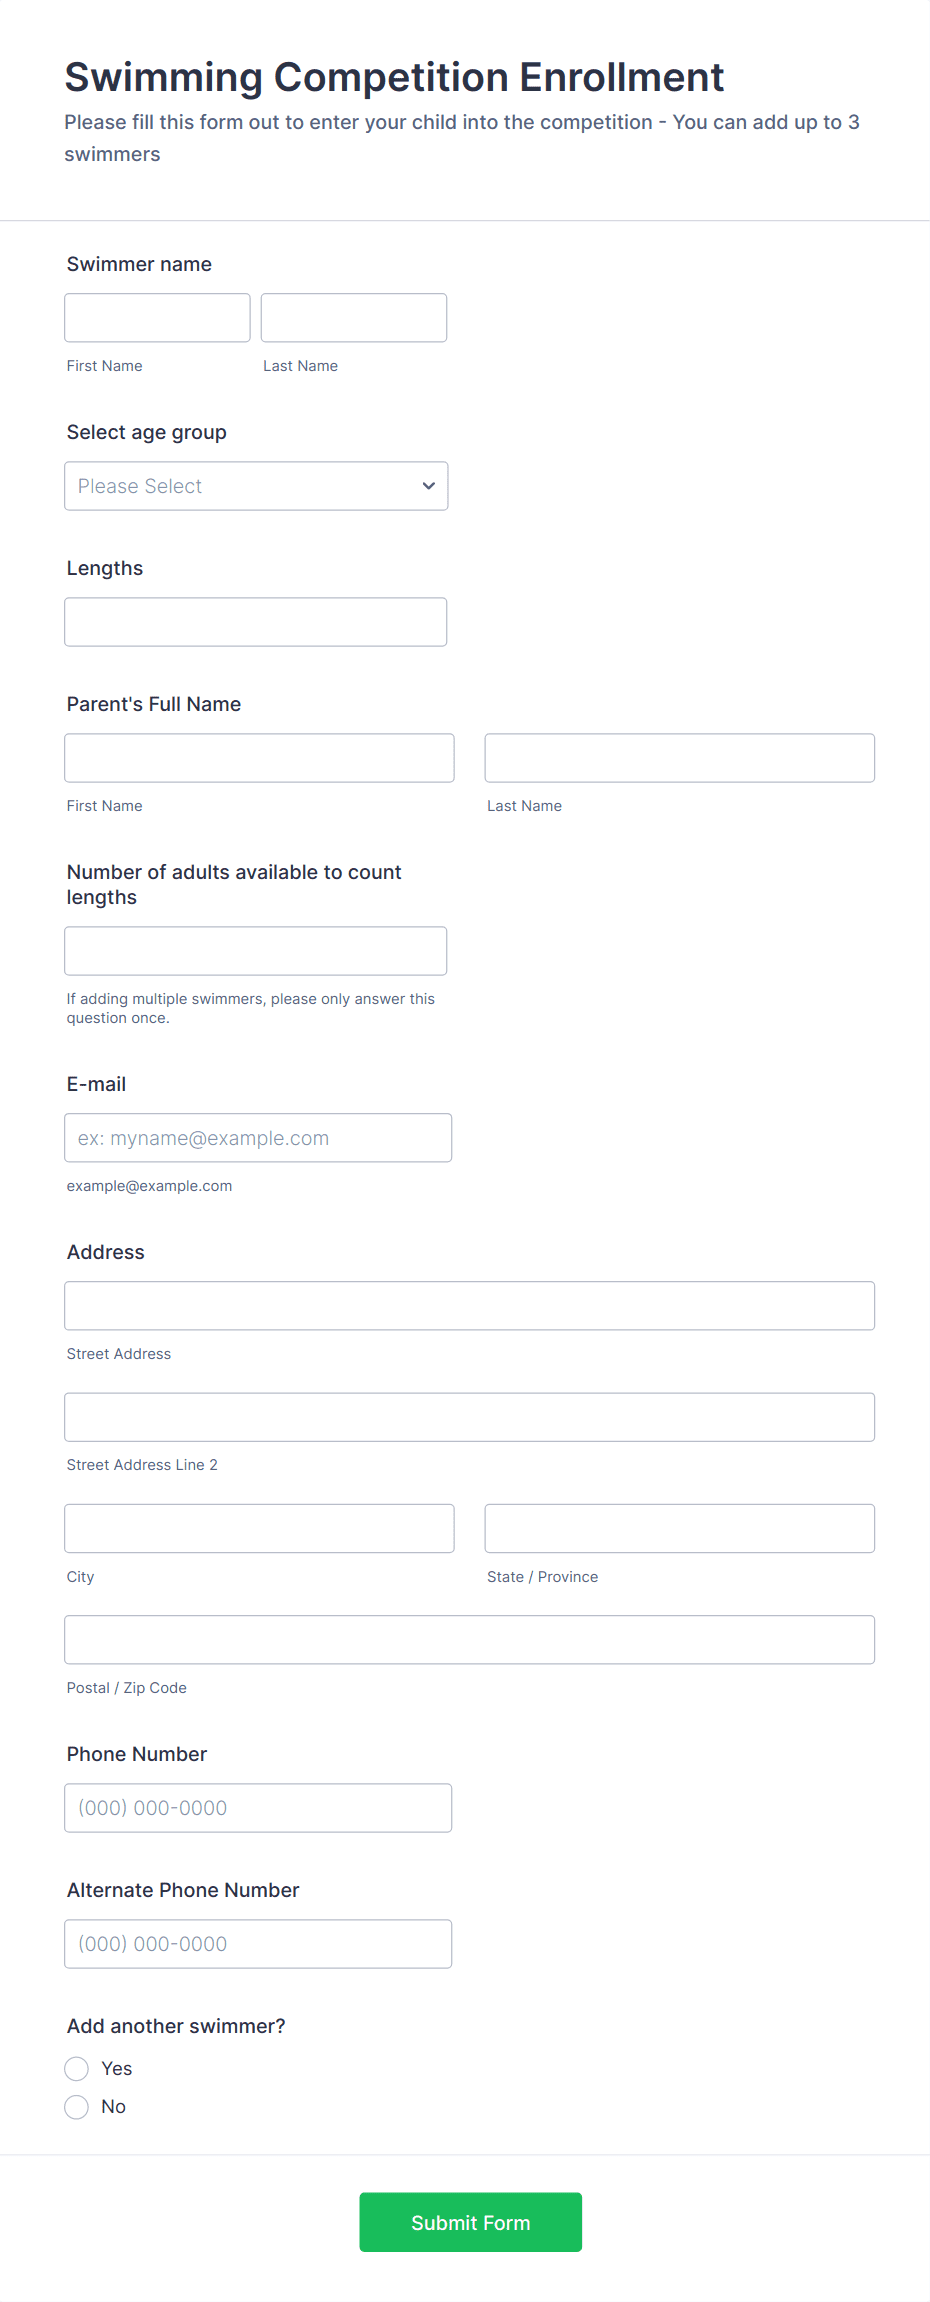Focus the Lengths input box
The height and width of the screenshot is (2302, 930).
click(x=255, y=621)
